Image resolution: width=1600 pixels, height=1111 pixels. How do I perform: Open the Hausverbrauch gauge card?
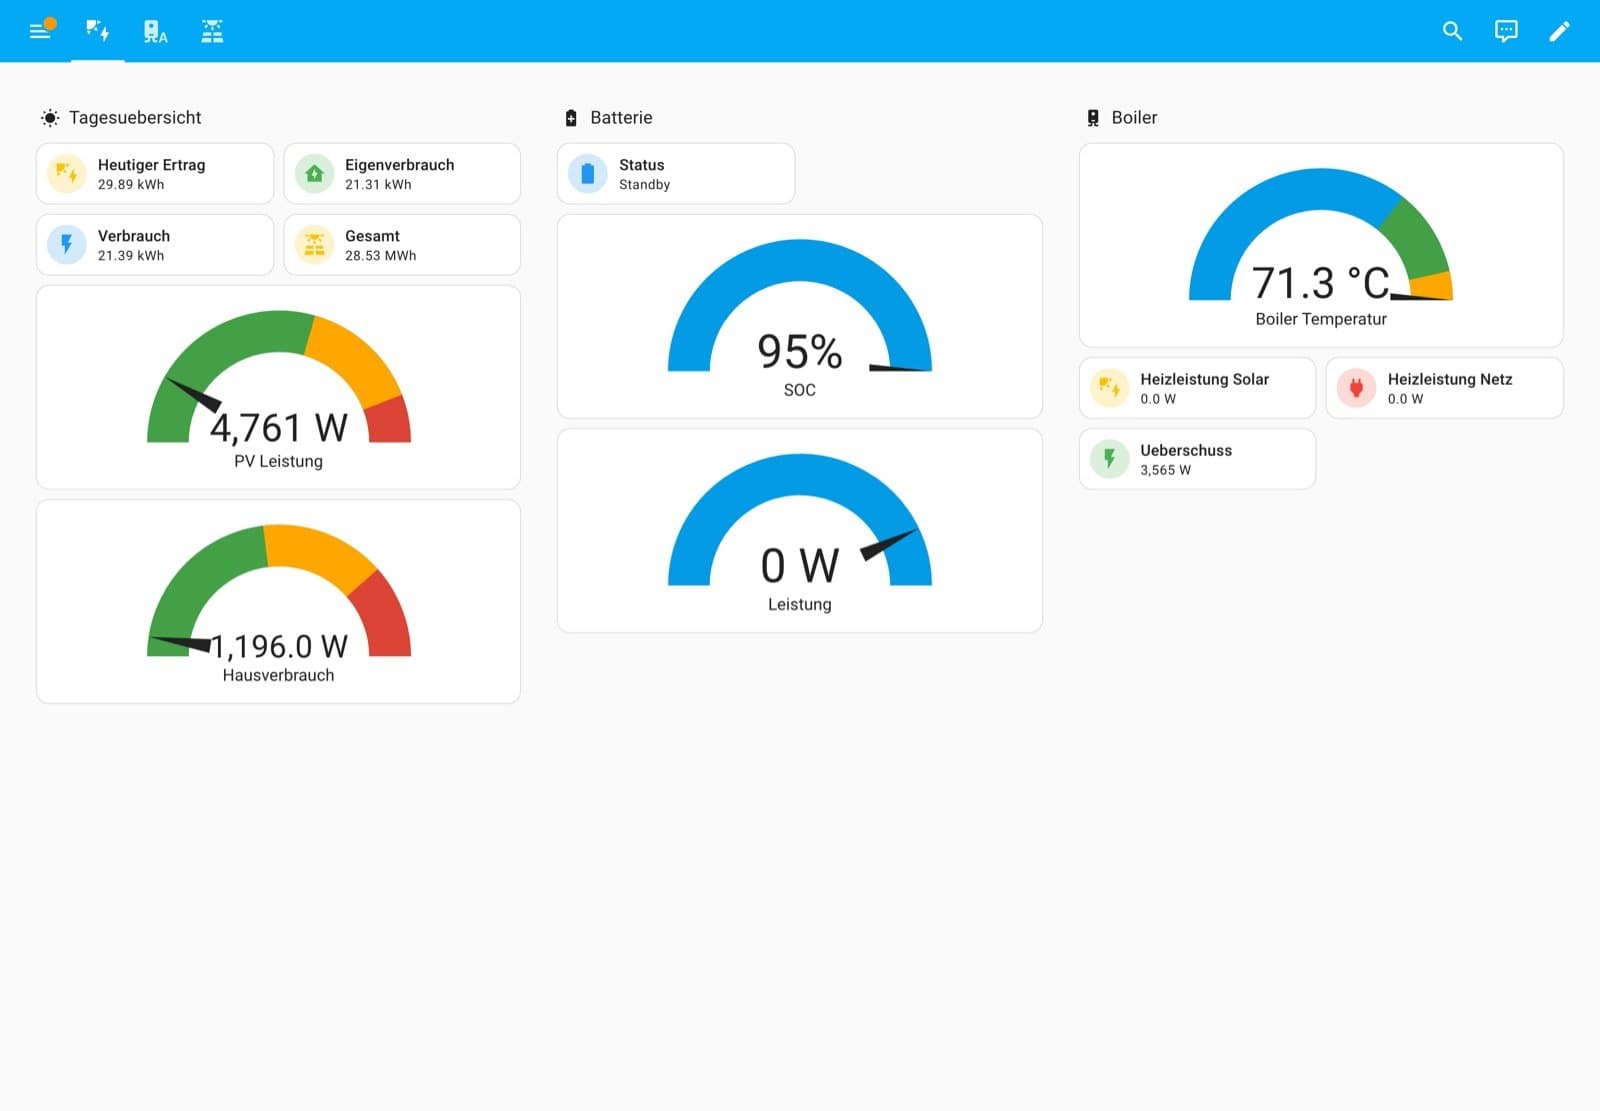pyautogui.click(x=279, y=601)
